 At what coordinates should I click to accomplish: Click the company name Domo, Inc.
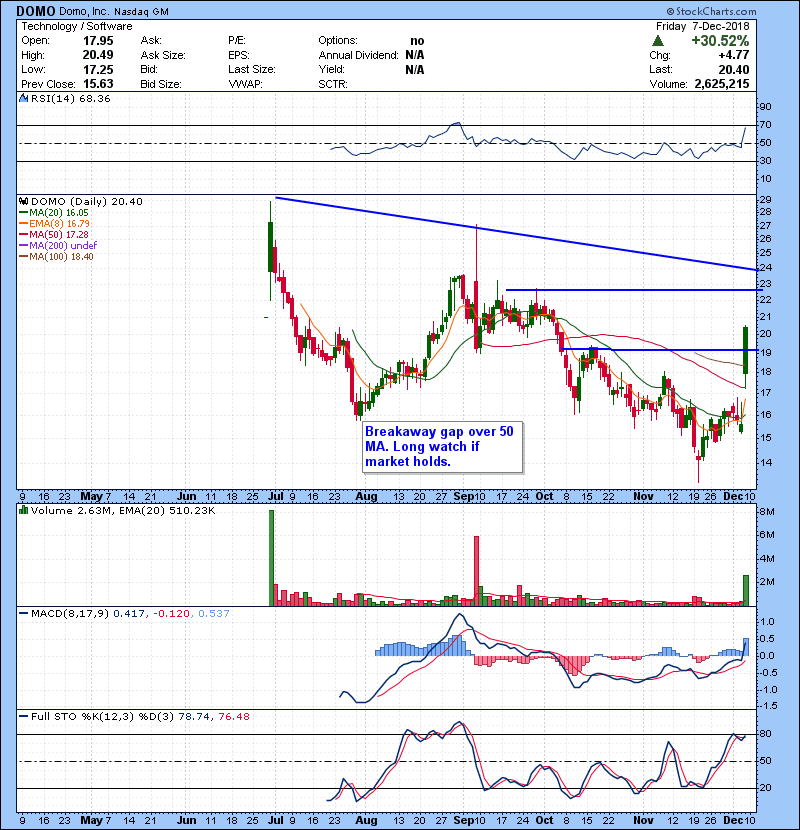(84, 12)
